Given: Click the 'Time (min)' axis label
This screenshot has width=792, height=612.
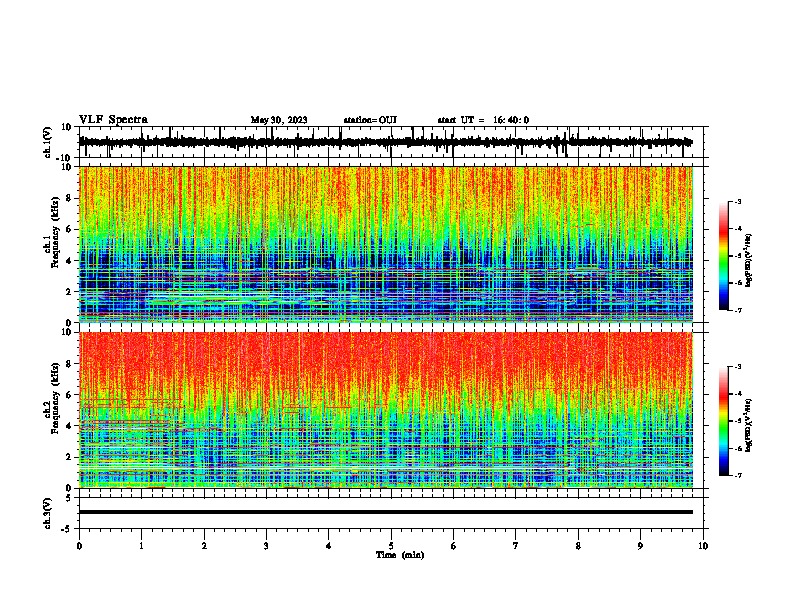Looking at the screenshot, I should pyautogui.click(x=400, y=555).
